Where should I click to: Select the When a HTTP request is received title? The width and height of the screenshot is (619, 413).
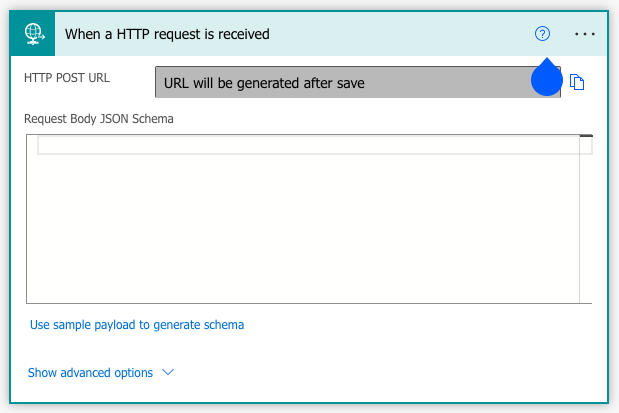click(167, 33)
